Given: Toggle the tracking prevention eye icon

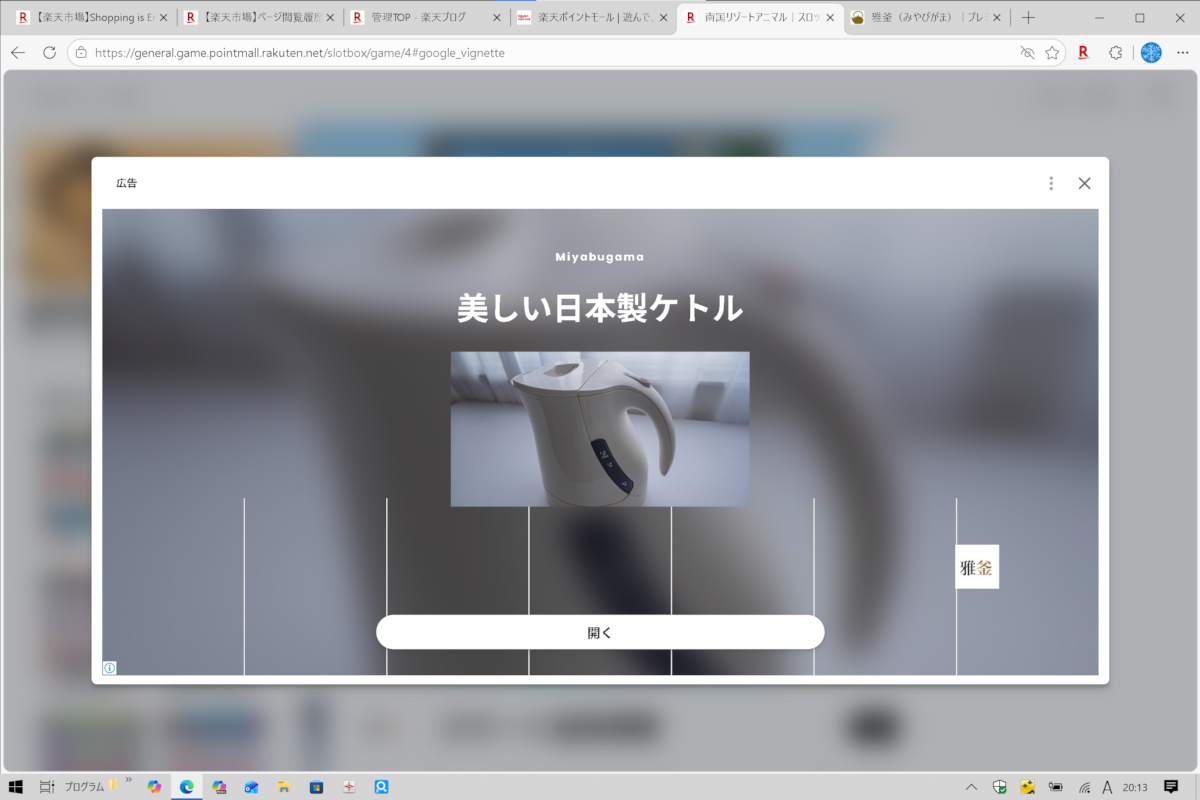Looking at the screenshot, I should [1027, 52].
